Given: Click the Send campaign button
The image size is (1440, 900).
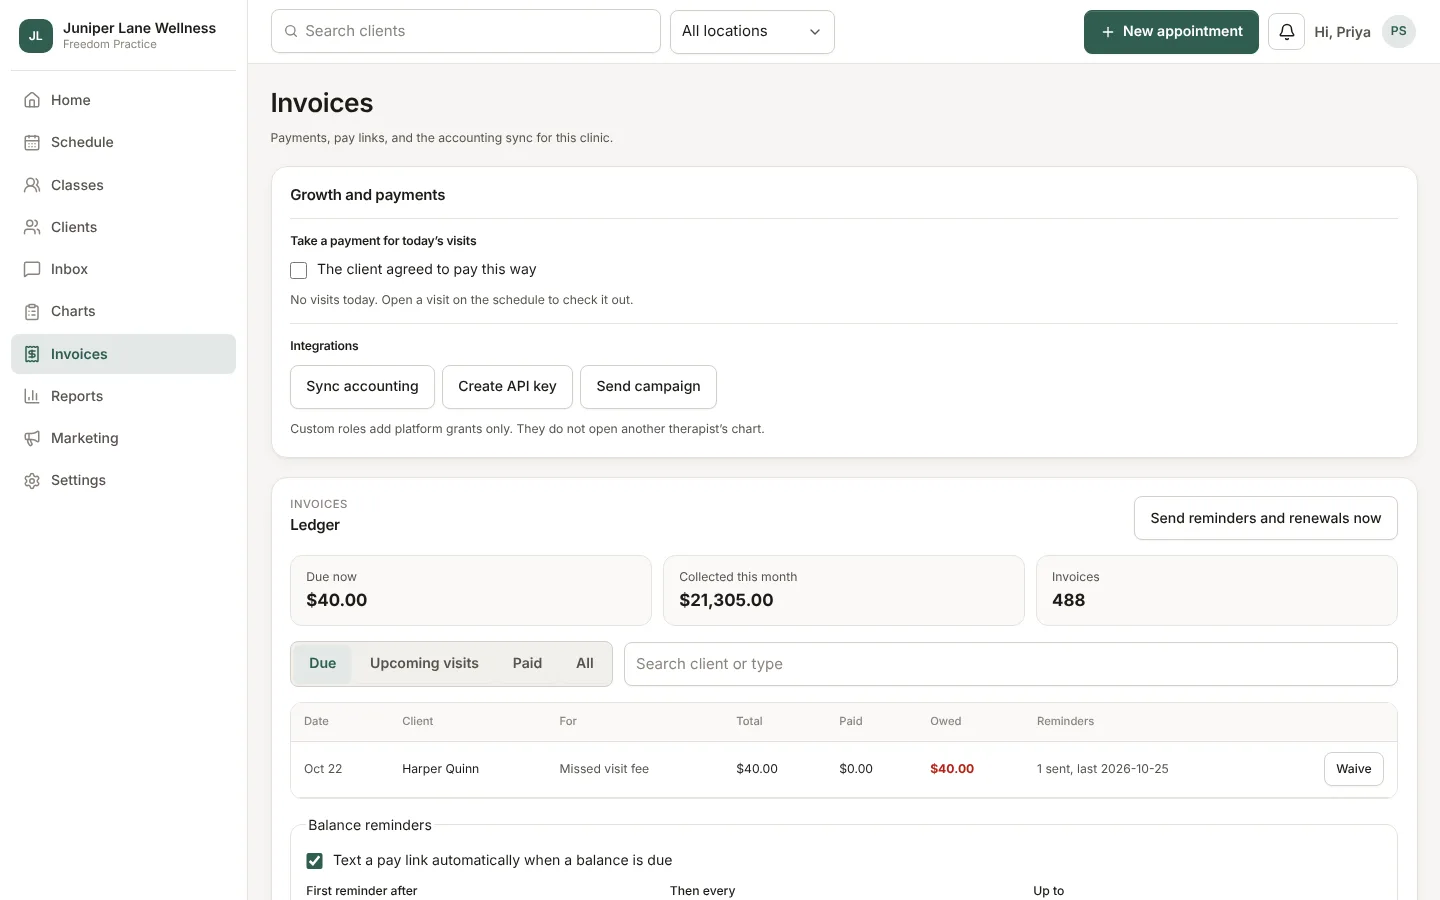Looking at the screenshot, I should coord(648,387).
